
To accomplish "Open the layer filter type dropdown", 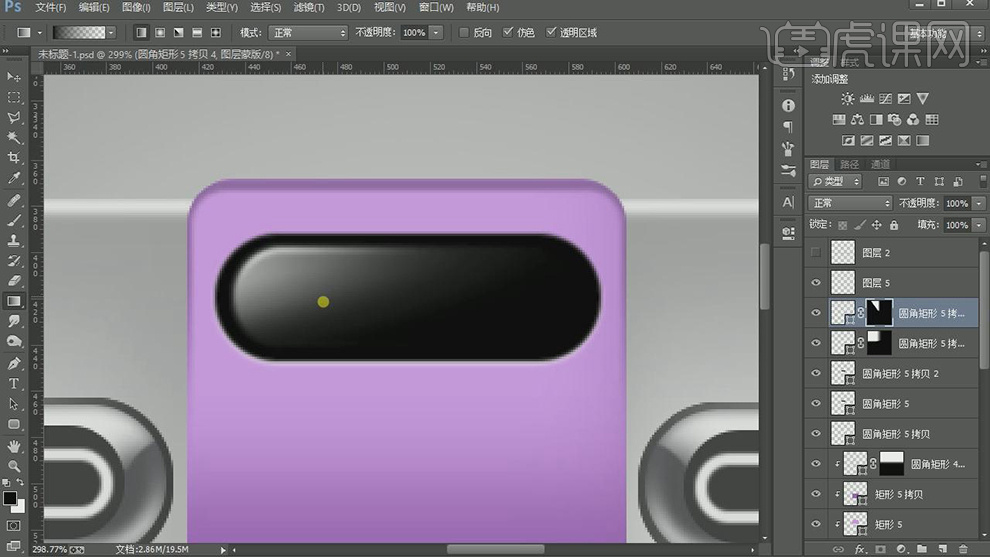I will click(x=835, y=182).
